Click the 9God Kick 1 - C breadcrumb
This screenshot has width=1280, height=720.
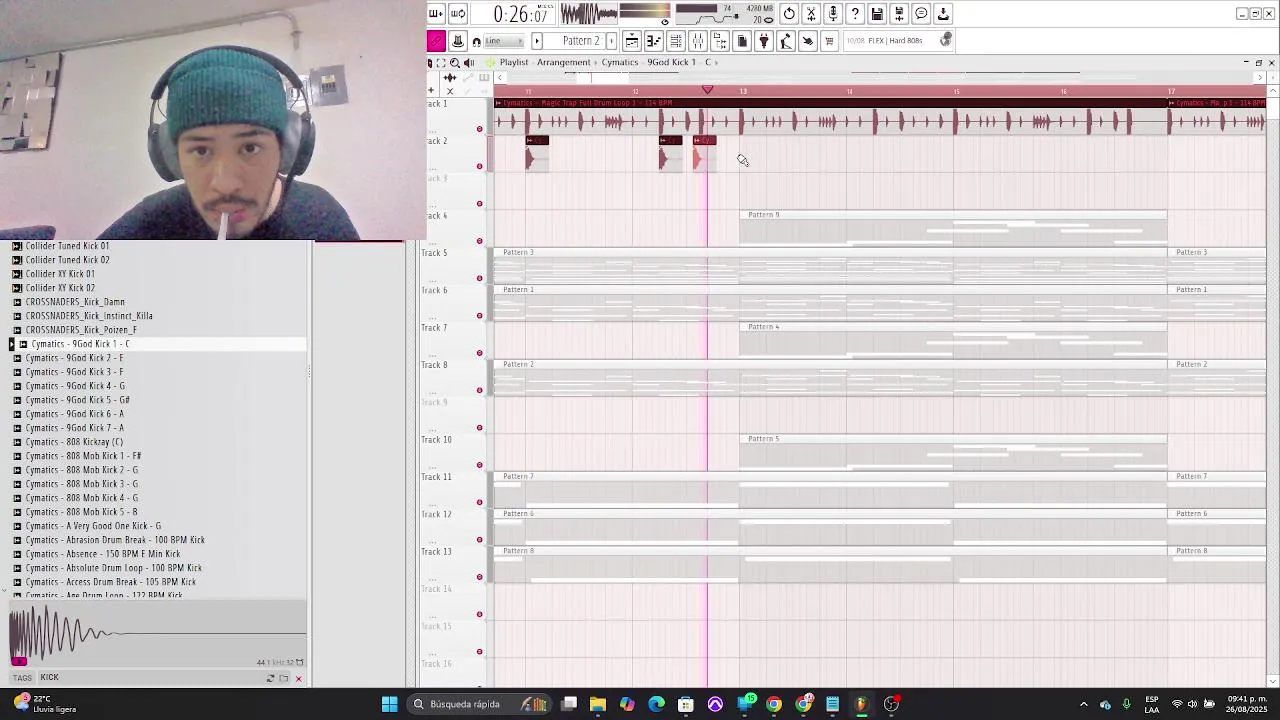coord(679,62)
